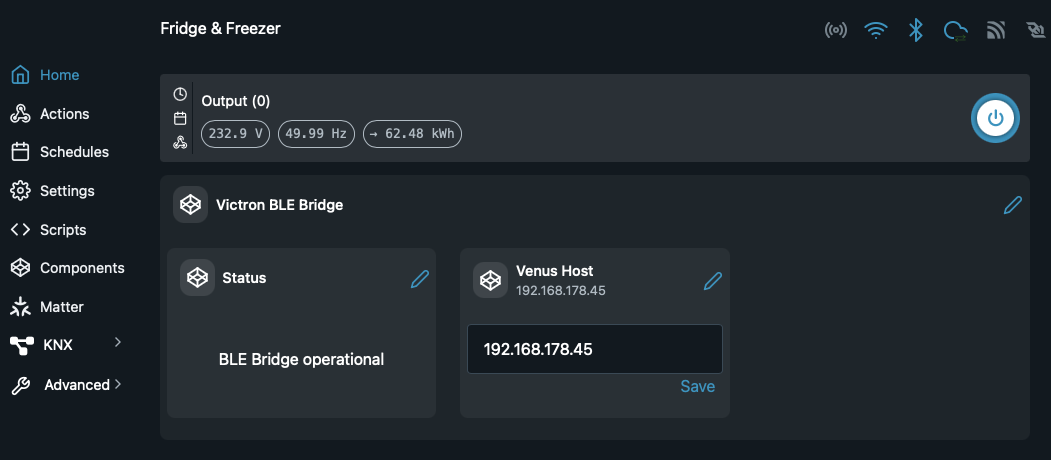Click the Output (0) title
The width and height of the screenshot is (1051, 460).
[x=236, y=101]
